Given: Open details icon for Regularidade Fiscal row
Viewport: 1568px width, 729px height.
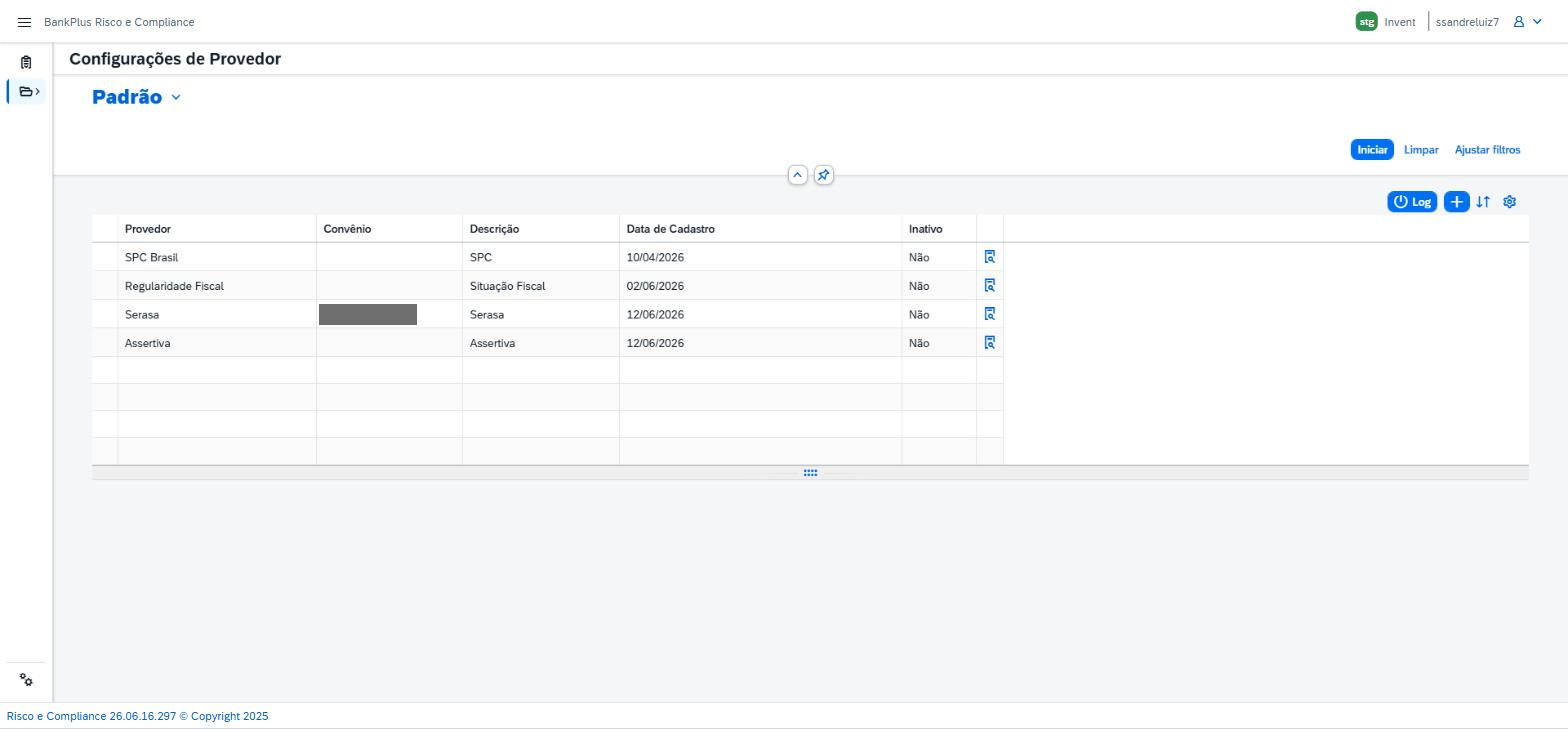Looking at the screenshot, I should (x=990, y=286).
